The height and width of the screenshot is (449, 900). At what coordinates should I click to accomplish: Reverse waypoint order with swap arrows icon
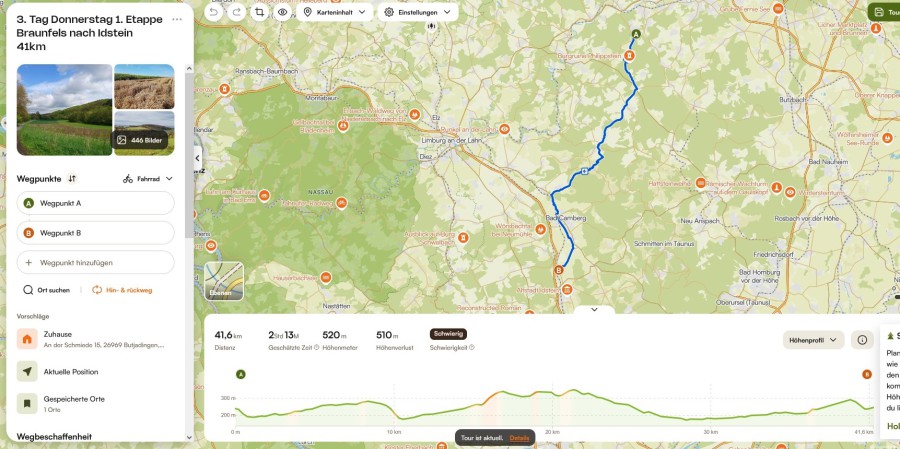click(72, 179)
